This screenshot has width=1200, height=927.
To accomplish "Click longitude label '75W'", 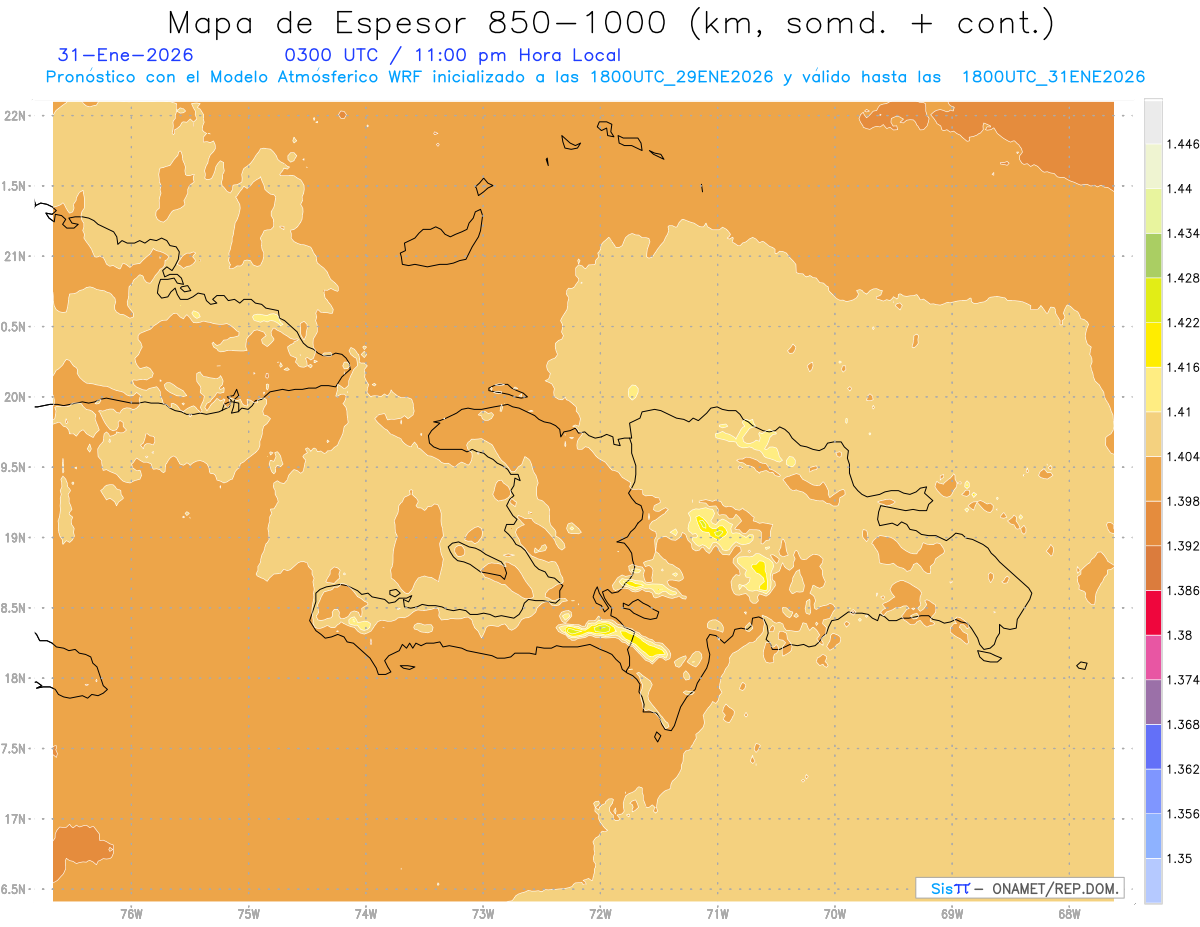I will (x=249, y=913).
